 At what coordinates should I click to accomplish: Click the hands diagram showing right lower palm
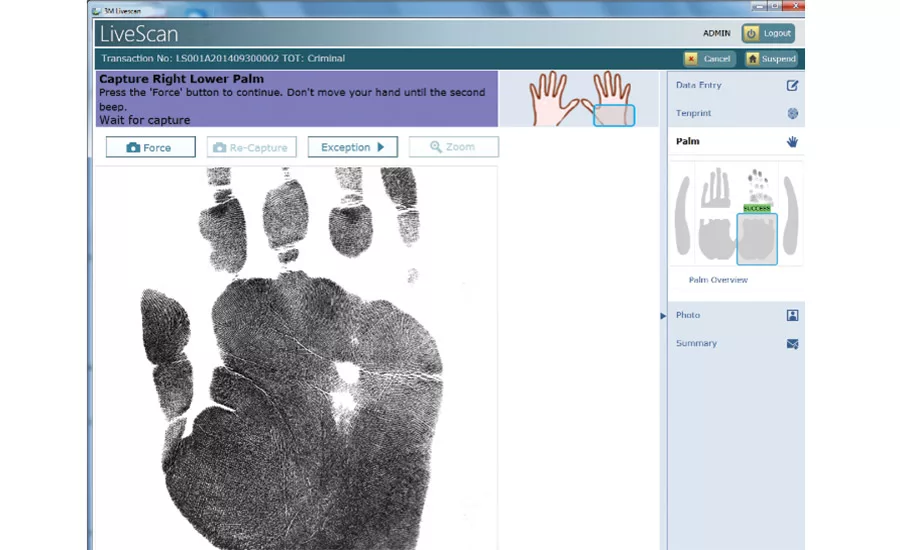tap(581, 99)
